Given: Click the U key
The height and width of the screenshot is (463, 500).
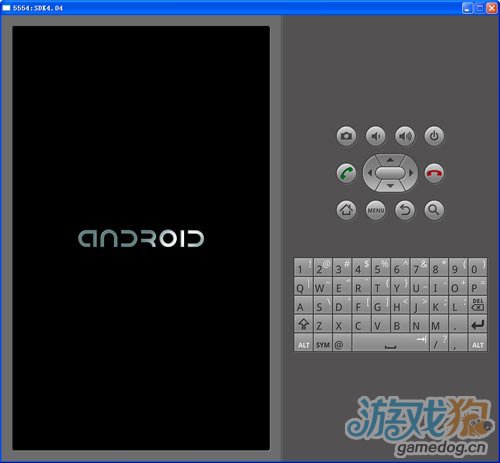Looking at the screenshot, I should 419,286.
